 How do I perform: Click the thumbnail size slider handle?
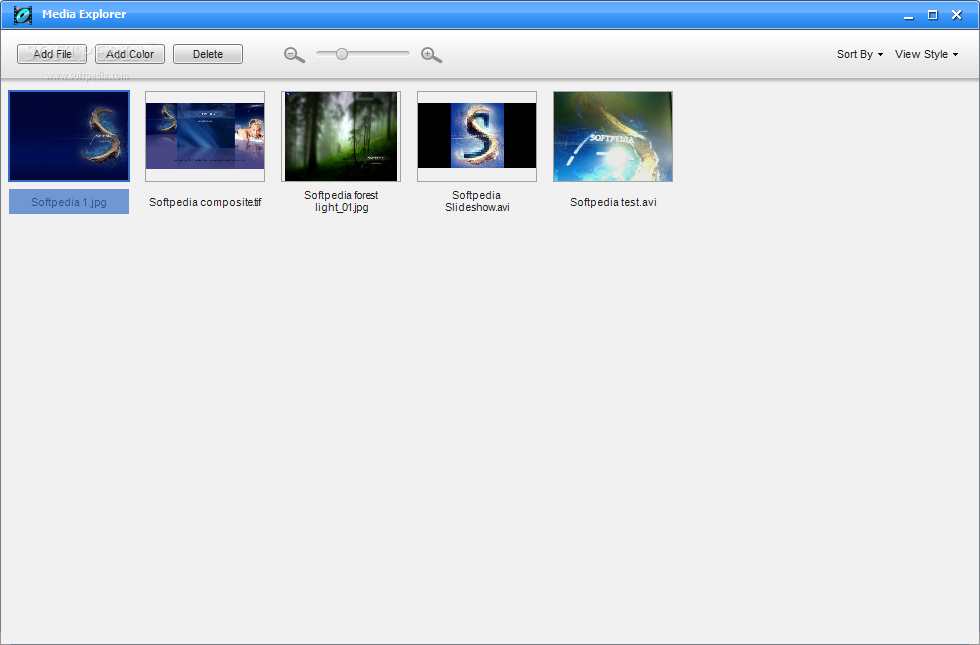[341, 54]
